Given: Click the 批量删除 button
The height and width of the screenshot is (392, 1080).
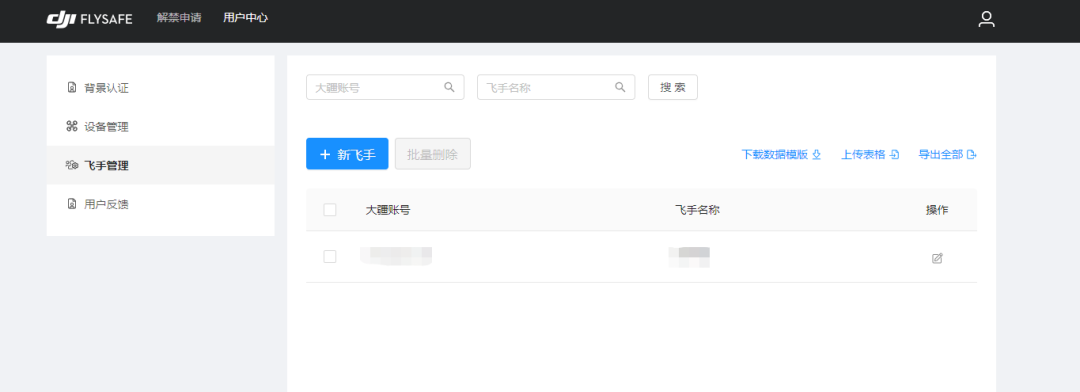Looking at the screenshot, I should click(433, 154).
